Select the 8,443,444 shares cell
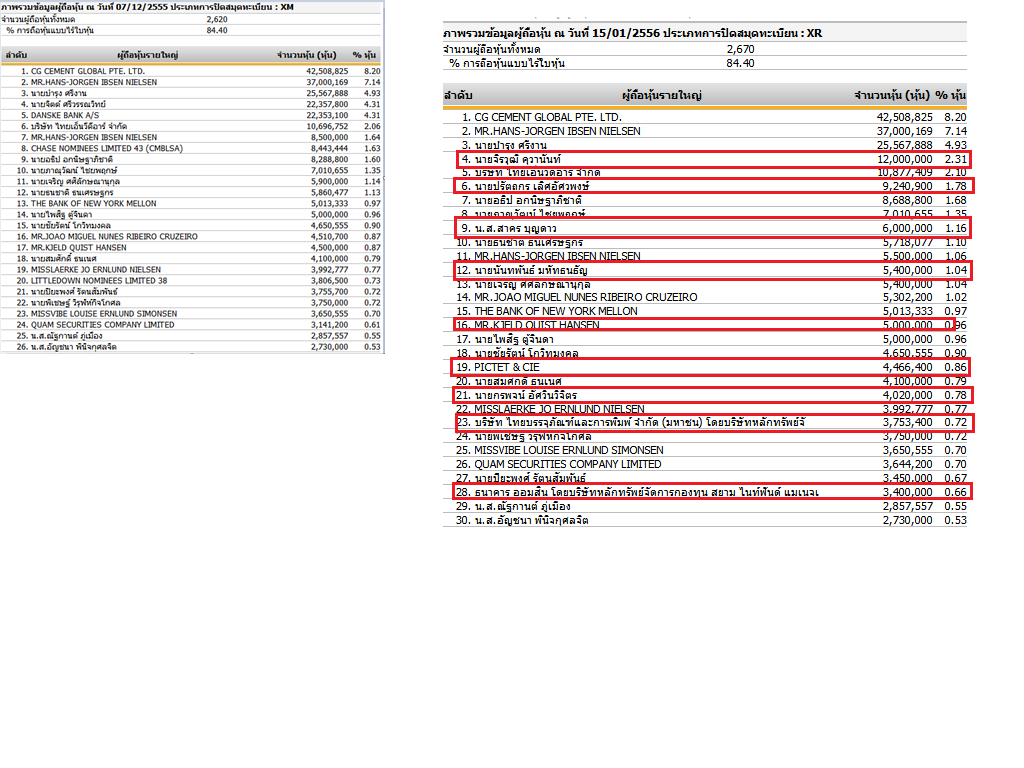1024x768 pixels. point(329,148)
